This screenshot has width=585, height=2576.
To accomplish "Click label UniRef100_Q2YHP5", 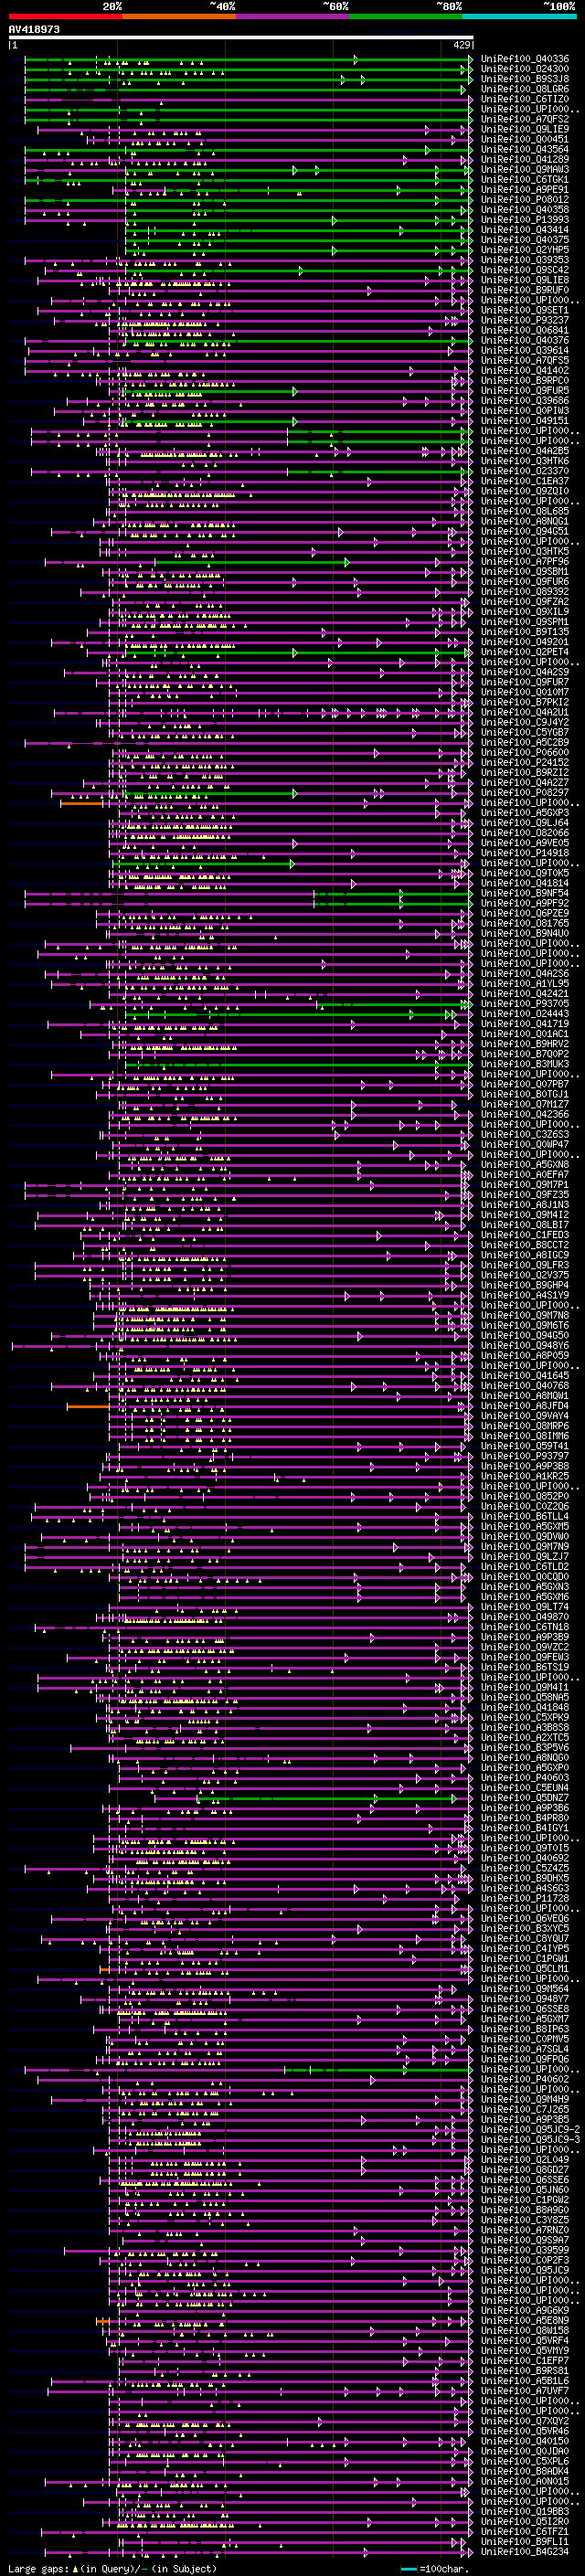I will click(525, 250).
